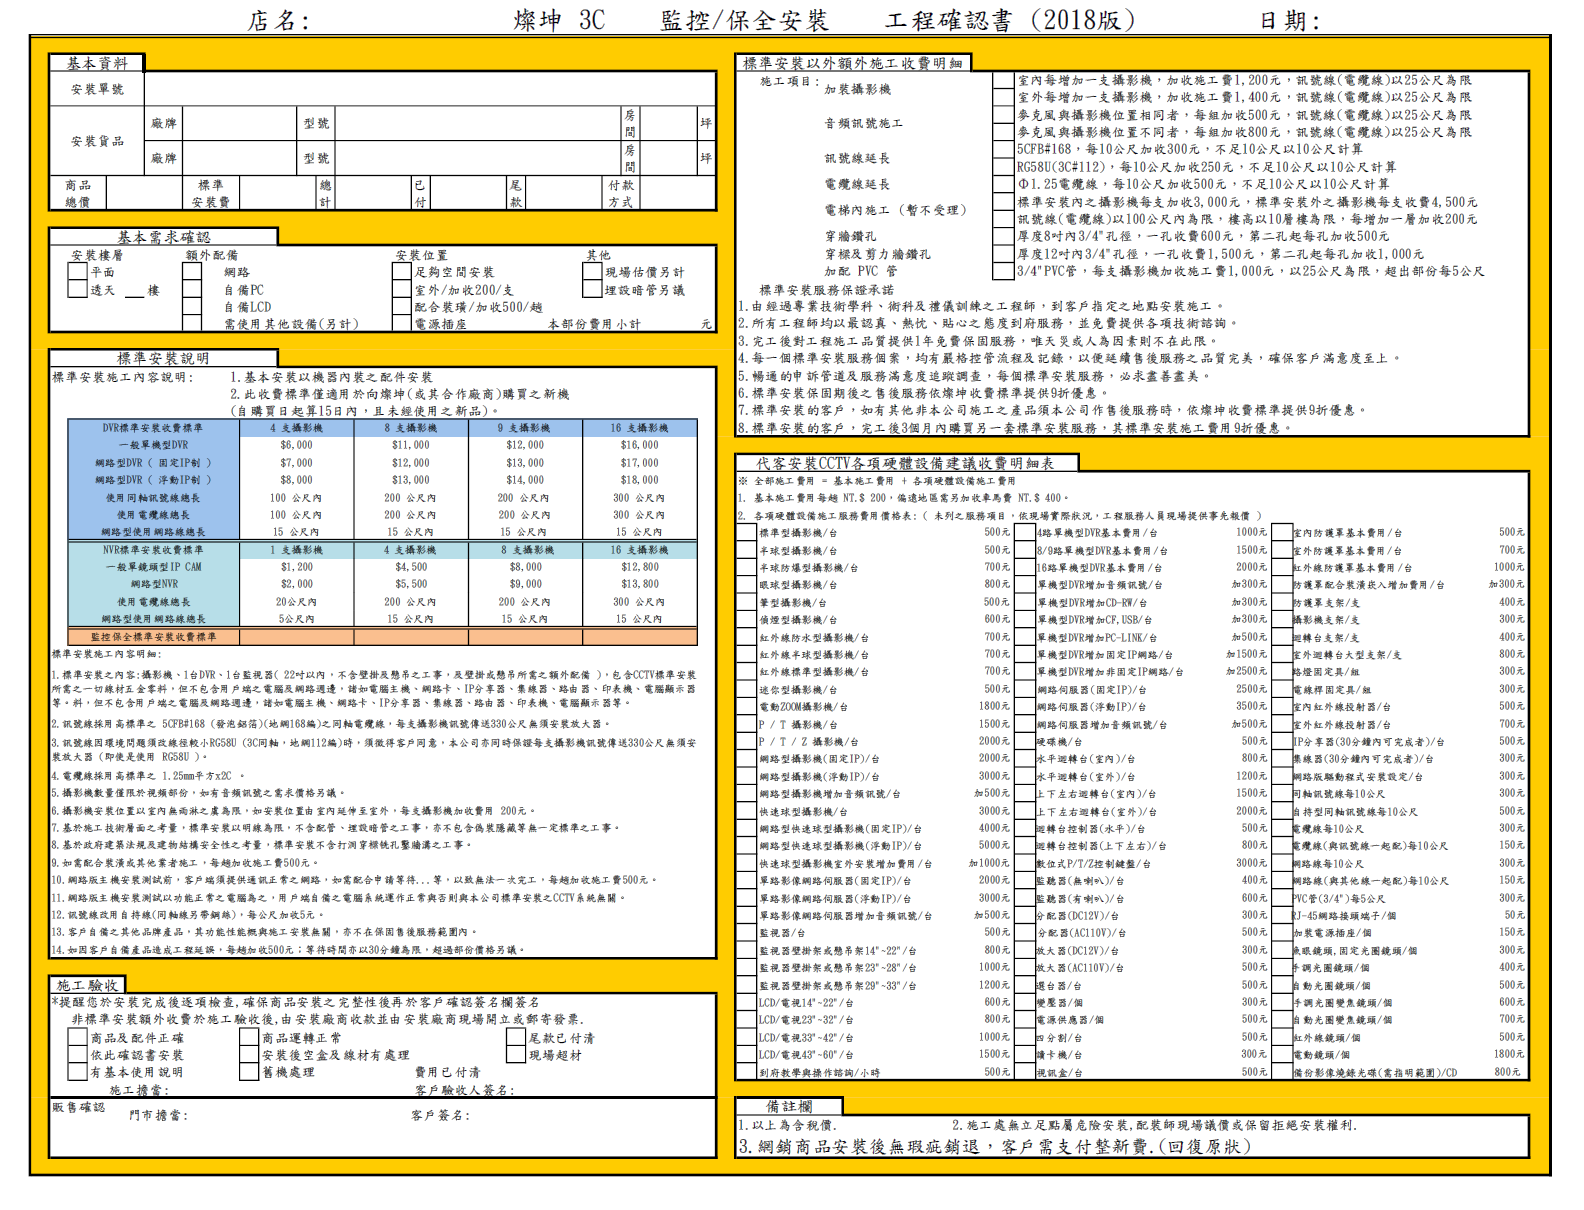The height and width of the screenshot is (1210, 1584).
Task: Tick the 有基本使用說明 checkbox
Action: tap(77, 1072)
